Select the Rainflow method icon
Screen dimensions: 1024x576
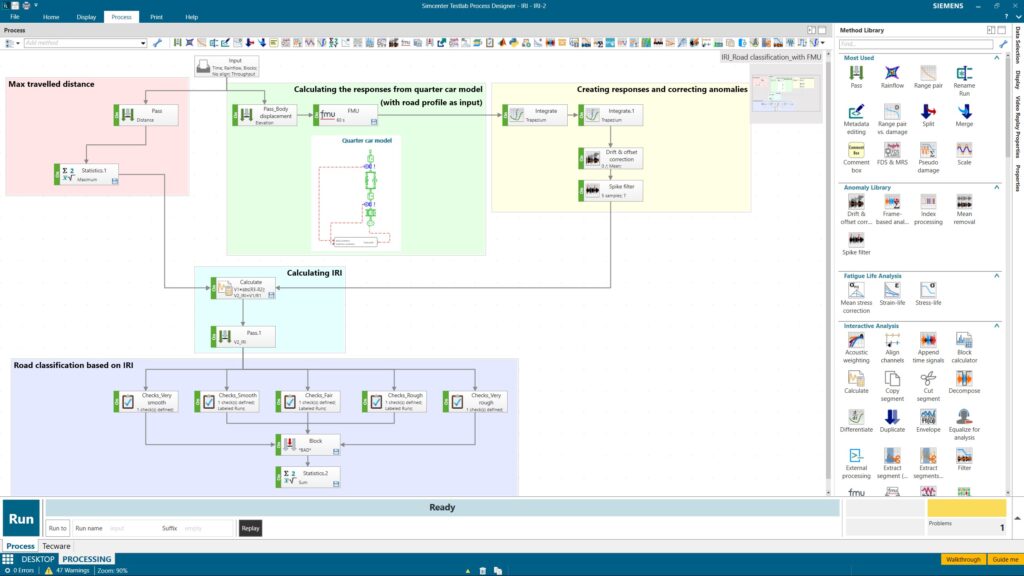[891, 73]
